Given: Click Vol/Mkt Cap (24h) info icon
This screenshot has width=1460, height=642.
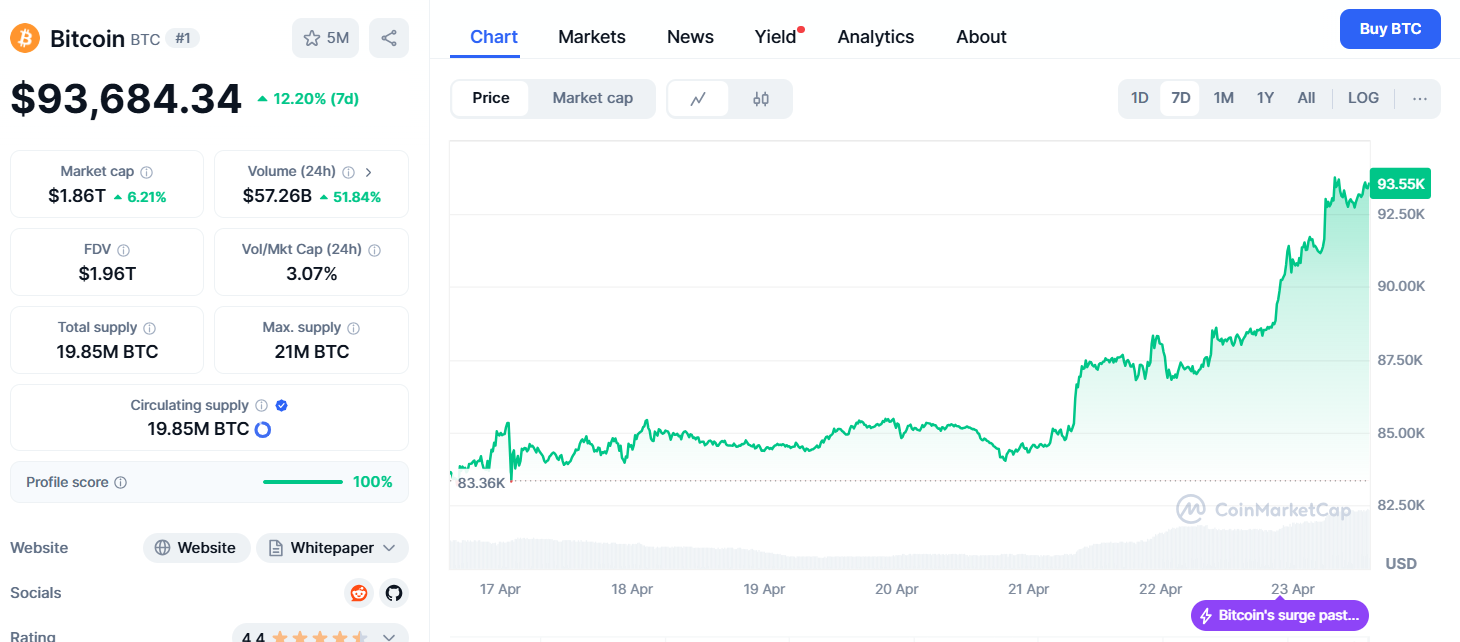Looking at the screenshot, I should (374, 250).
